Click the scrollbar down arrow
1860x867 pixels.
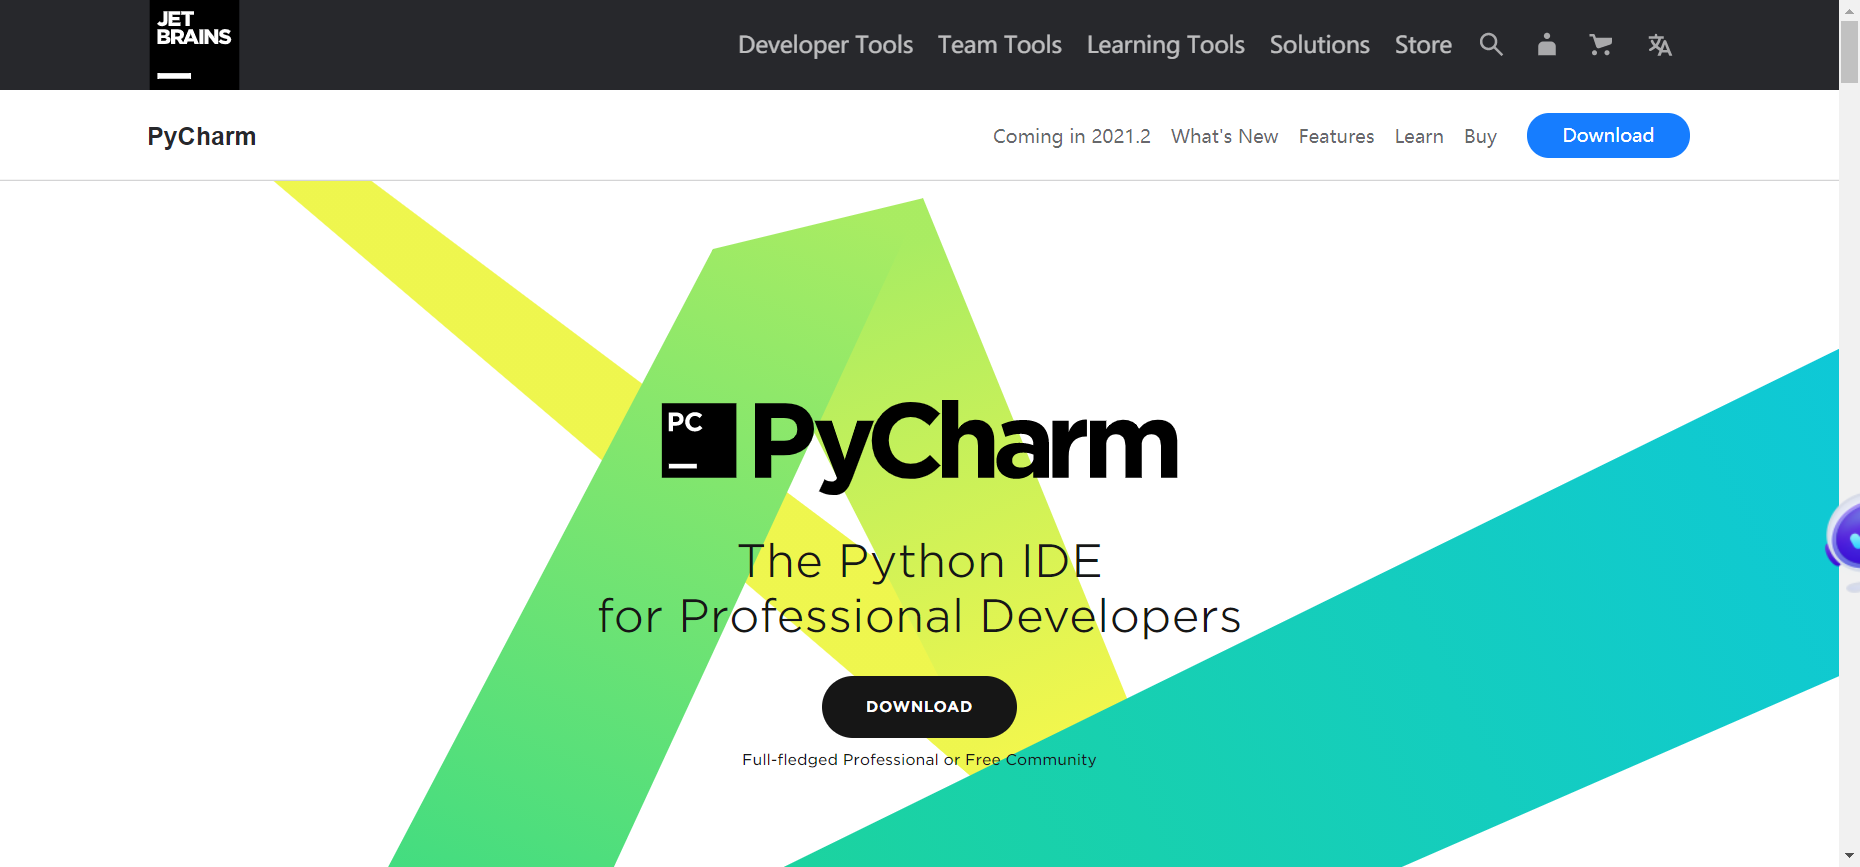(1849, 857)
